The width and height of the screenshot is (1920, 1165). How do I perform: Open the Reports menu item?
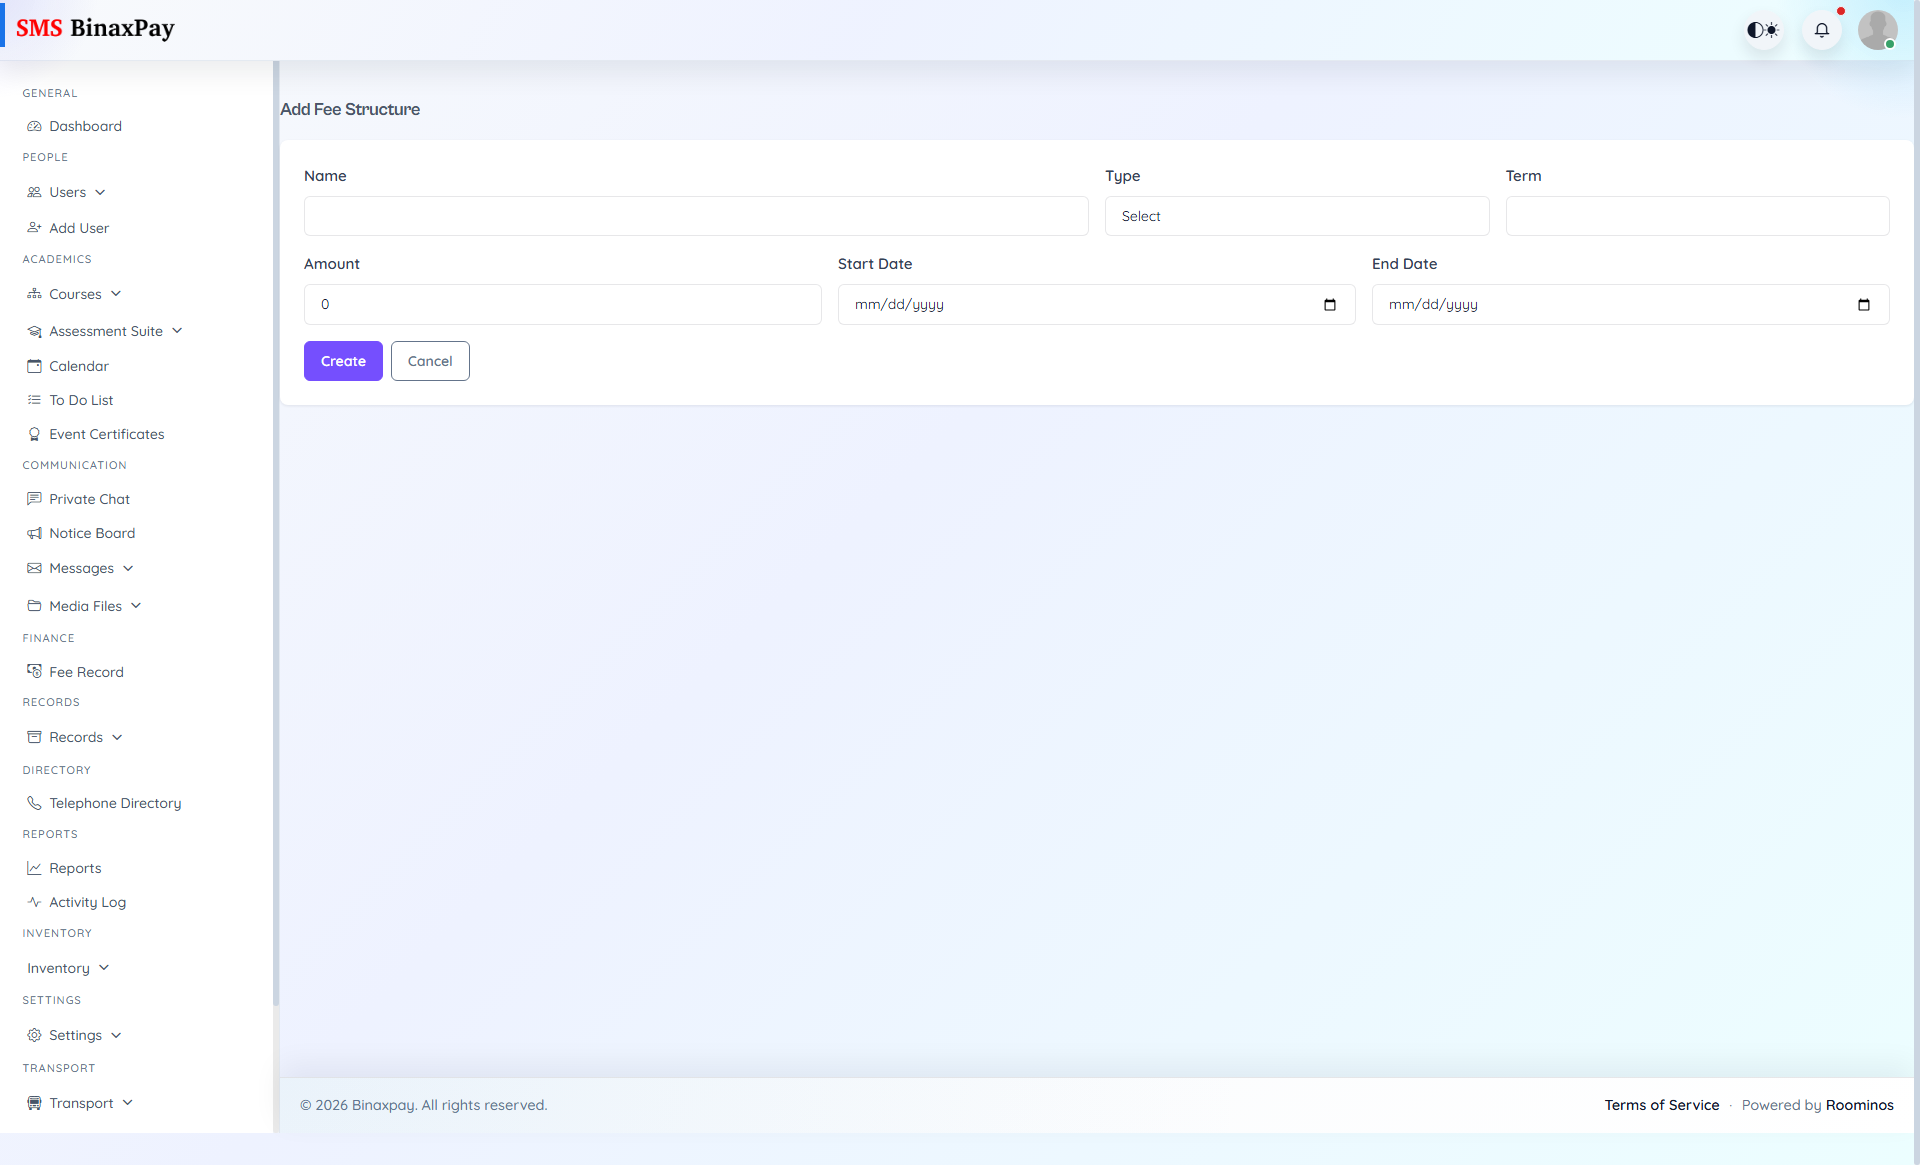tap(75, 868)
